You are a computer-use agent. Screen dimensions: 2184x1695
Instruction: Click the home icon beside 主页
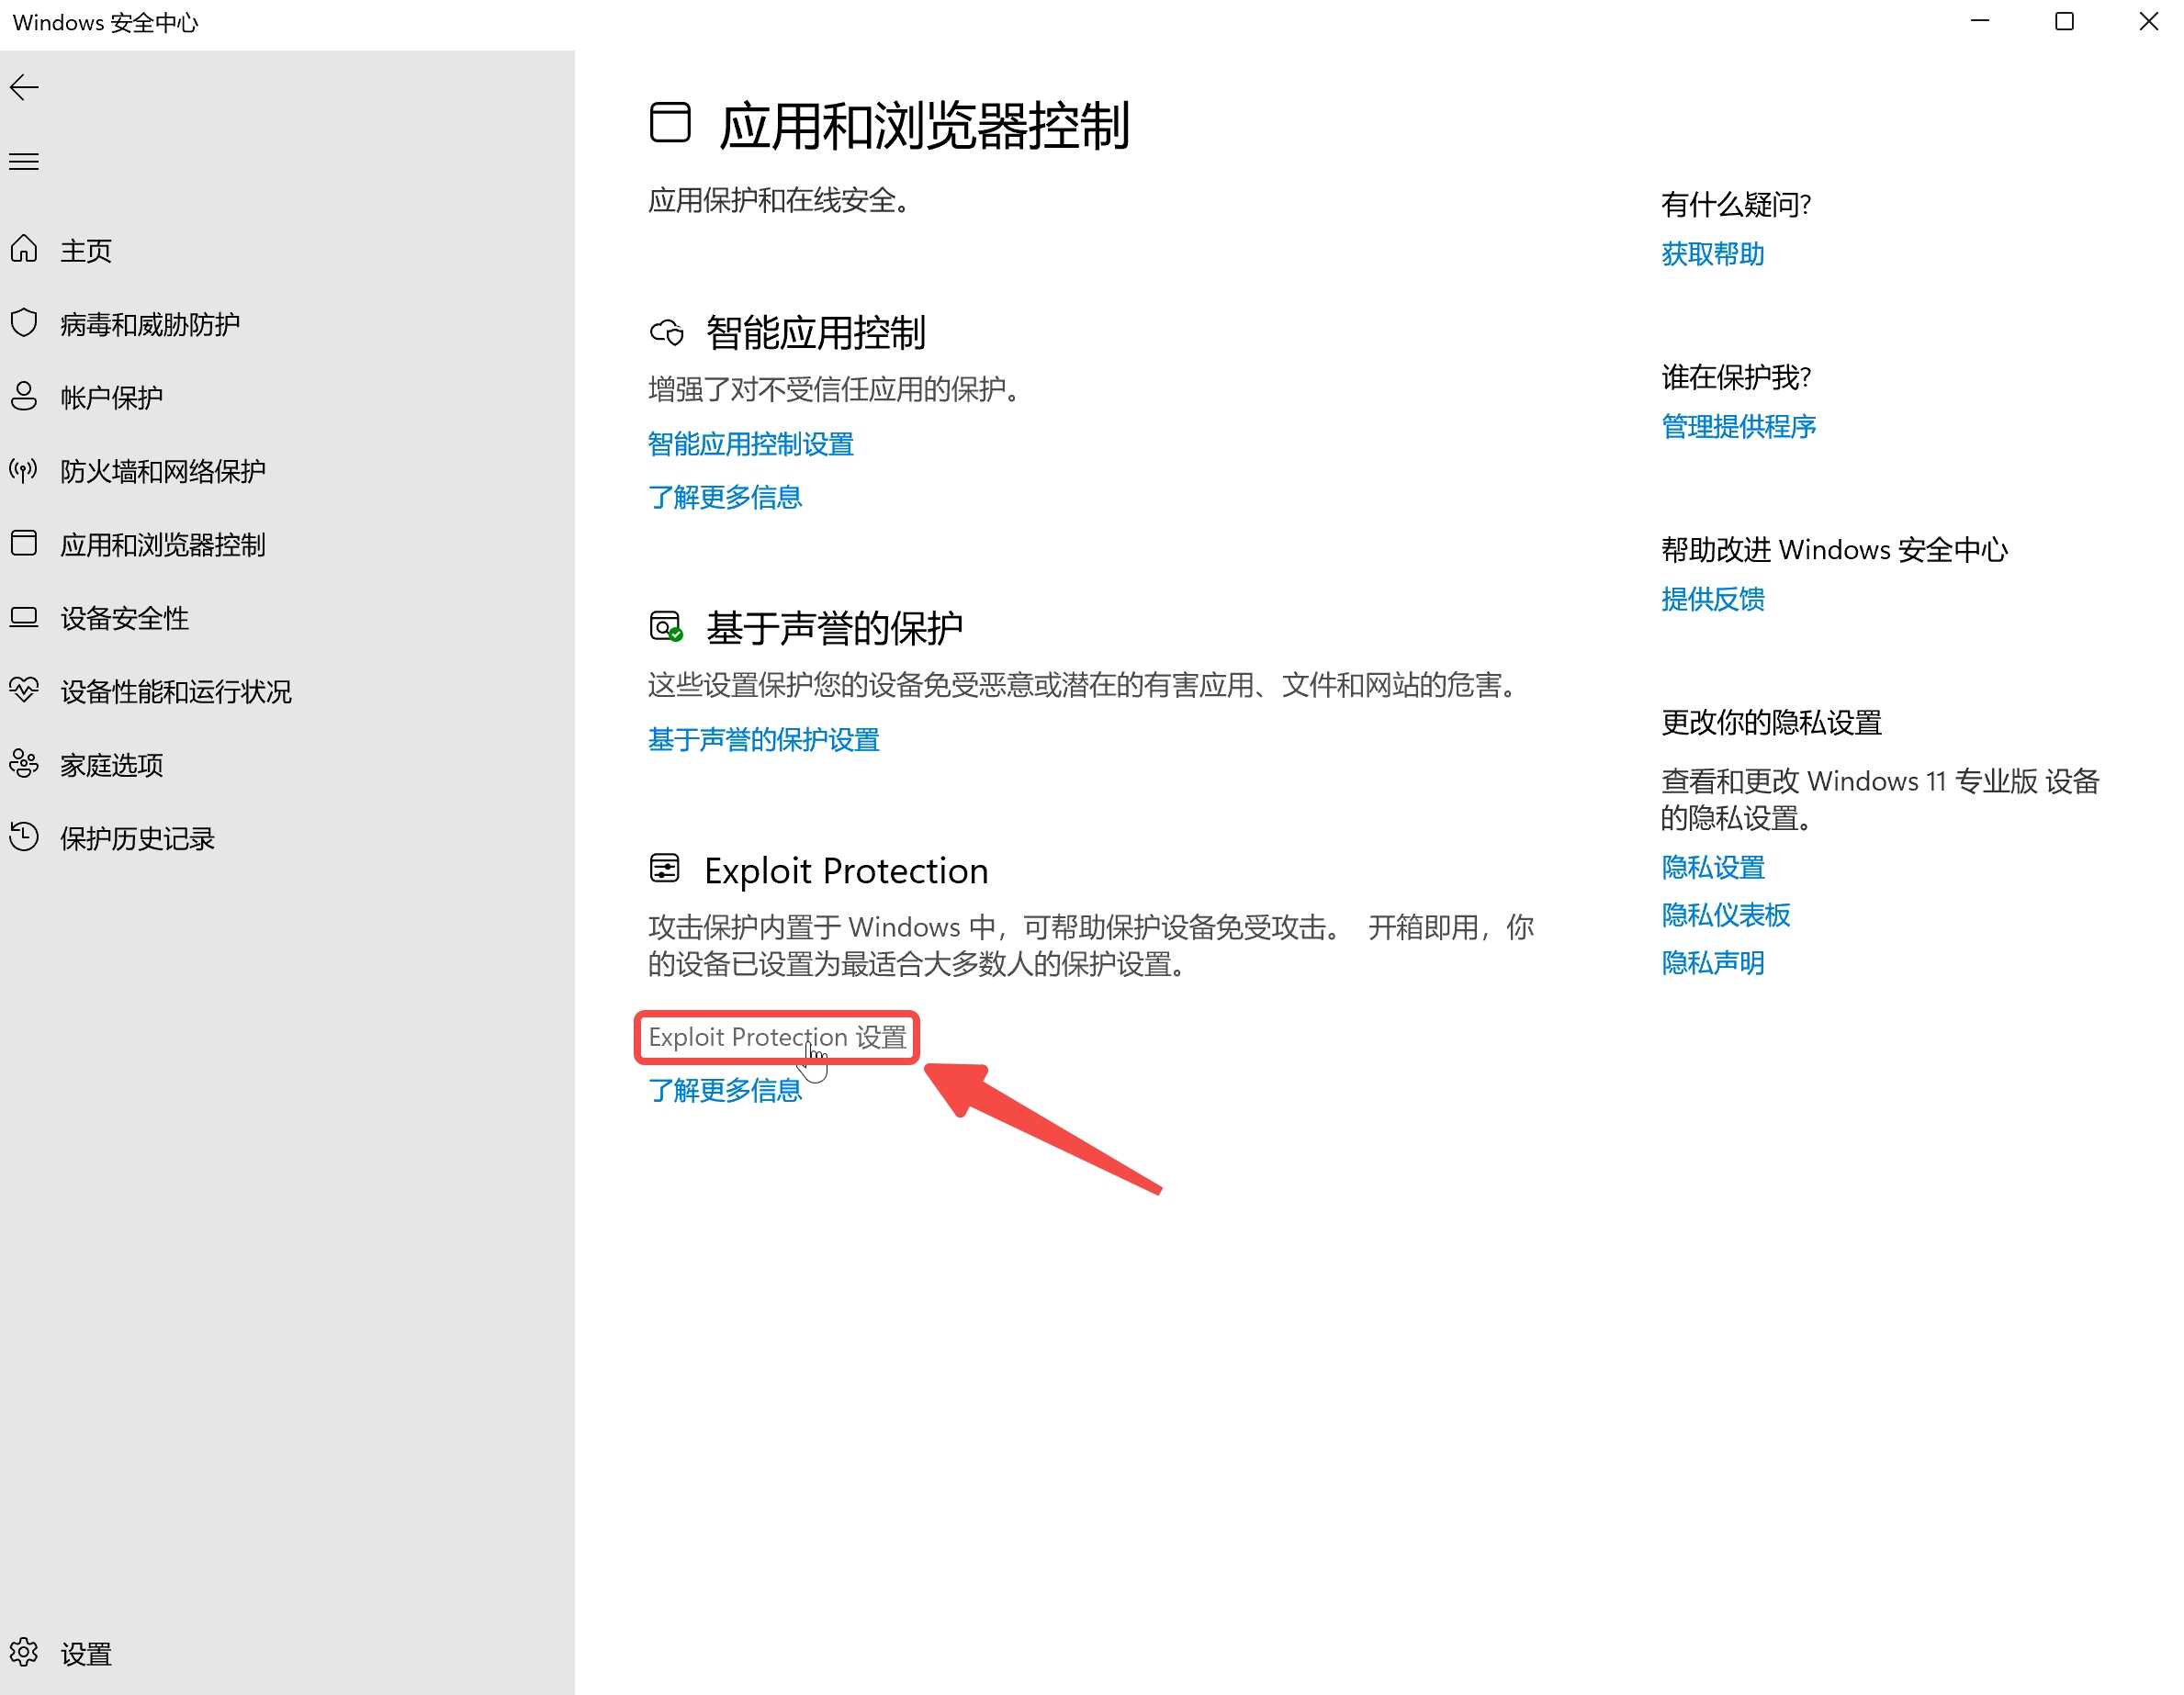(x=24, y=249)
